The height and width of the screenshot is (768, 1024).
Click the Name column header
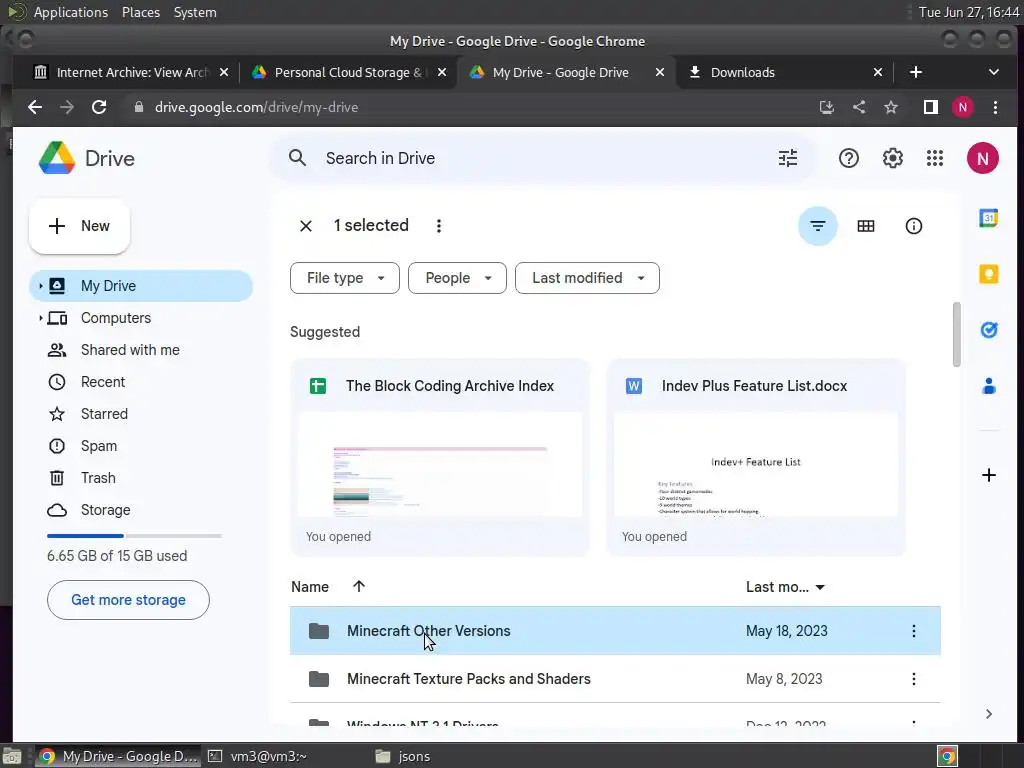[310, 587]
